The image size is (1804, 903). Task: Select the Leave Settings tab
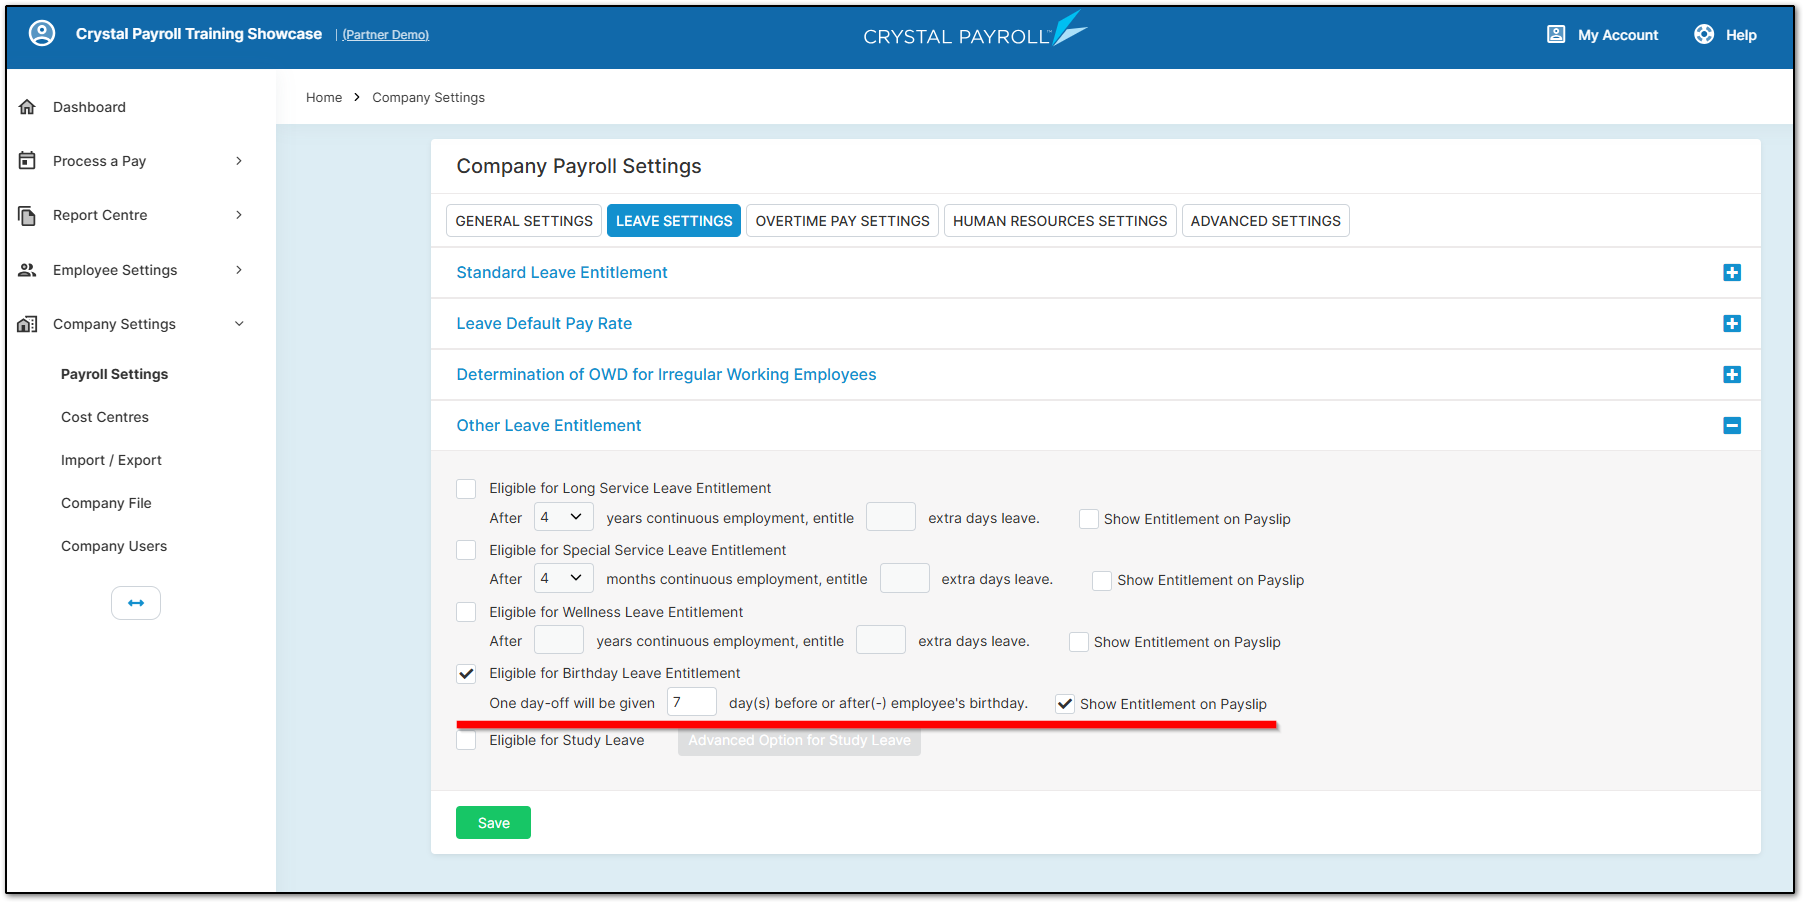click(674, 221)
